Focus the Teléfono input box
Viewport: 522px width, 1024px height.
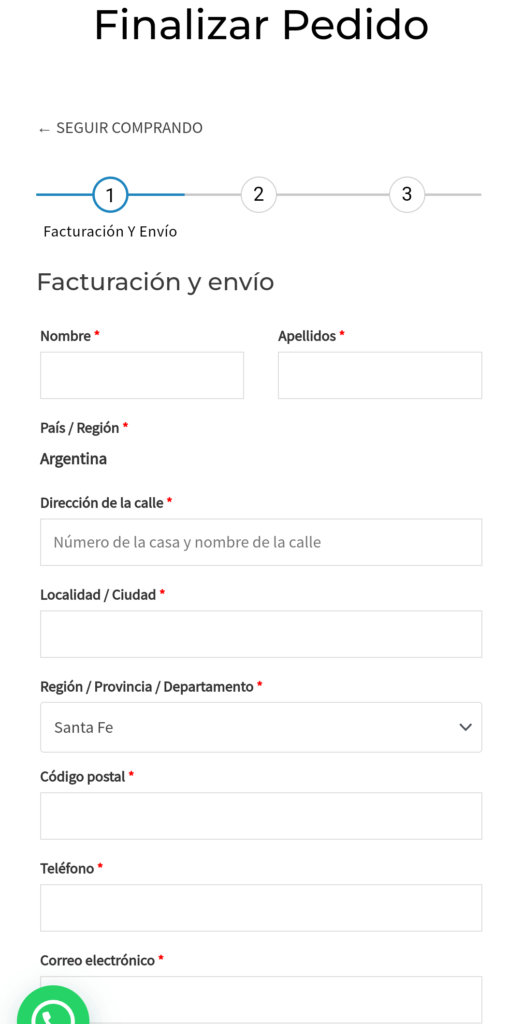(261, 908)
